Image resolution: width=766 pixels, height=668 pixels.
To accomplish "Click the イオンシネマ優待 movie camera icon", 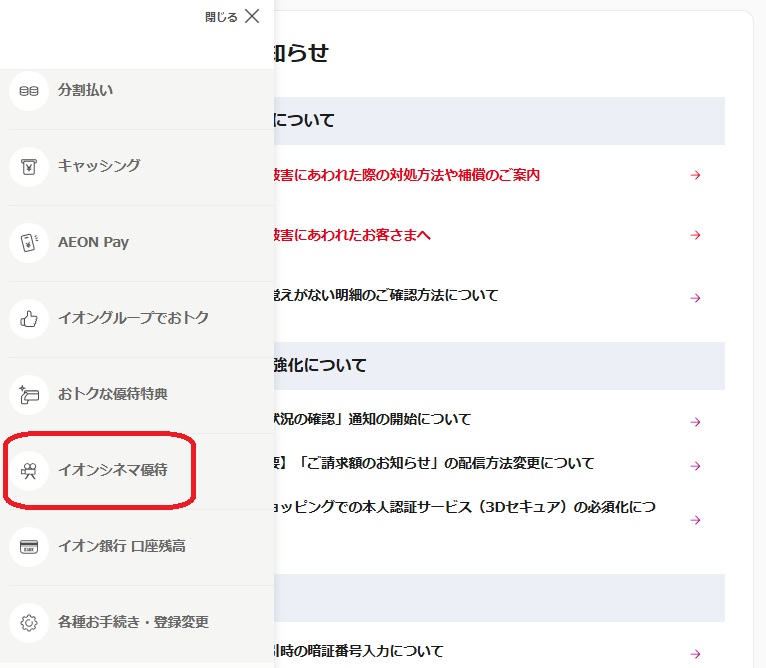I will tap(29, 470).
